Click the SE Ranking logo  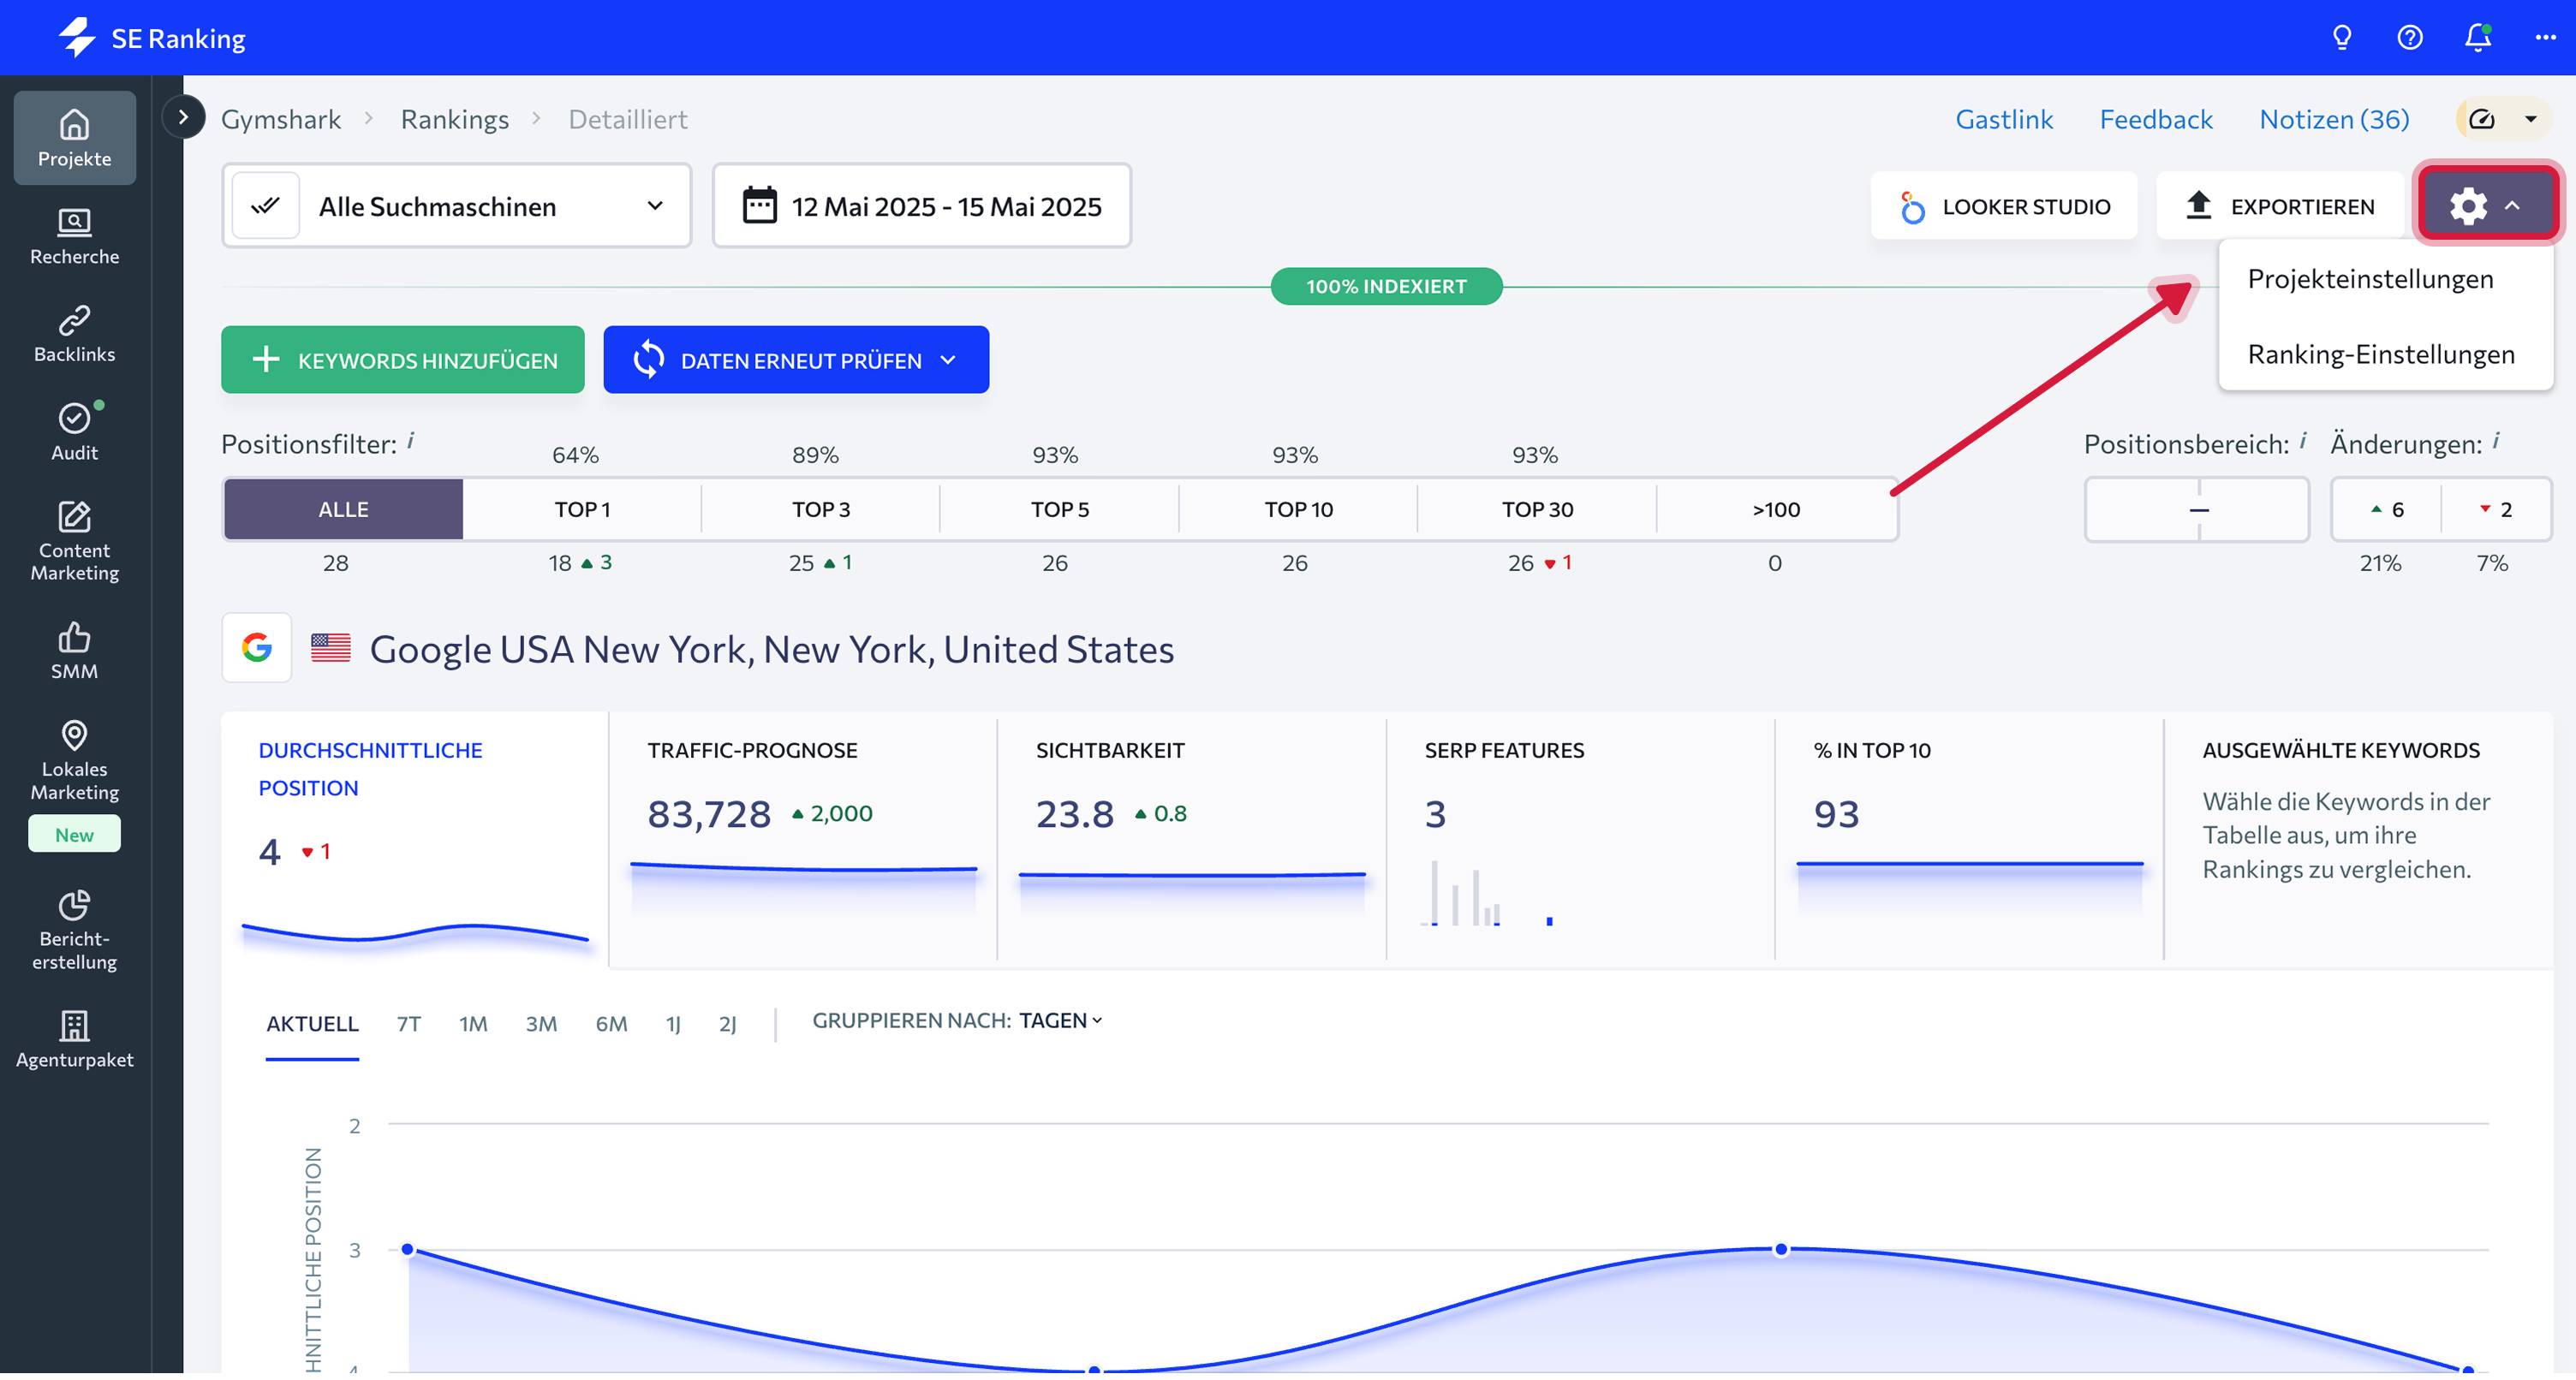click(x=151, y=38)
